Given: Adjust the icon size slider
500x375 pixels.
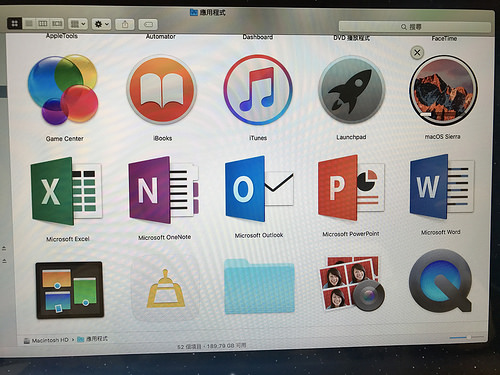Looking at the screenshot, I should click(467, 338).
